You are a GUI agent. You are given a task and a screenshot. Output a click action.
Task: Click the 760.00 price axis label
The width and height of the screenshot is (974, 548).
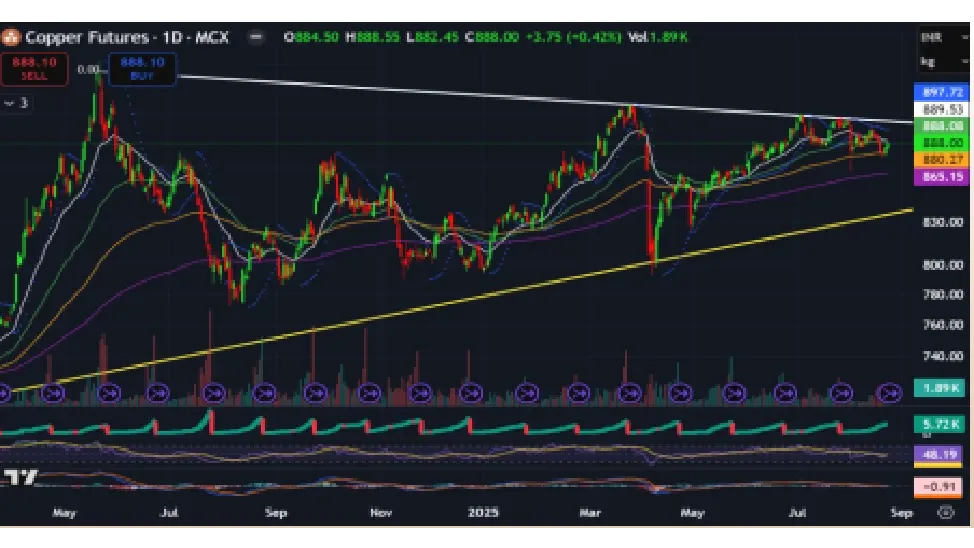click(x=943, y=324)
